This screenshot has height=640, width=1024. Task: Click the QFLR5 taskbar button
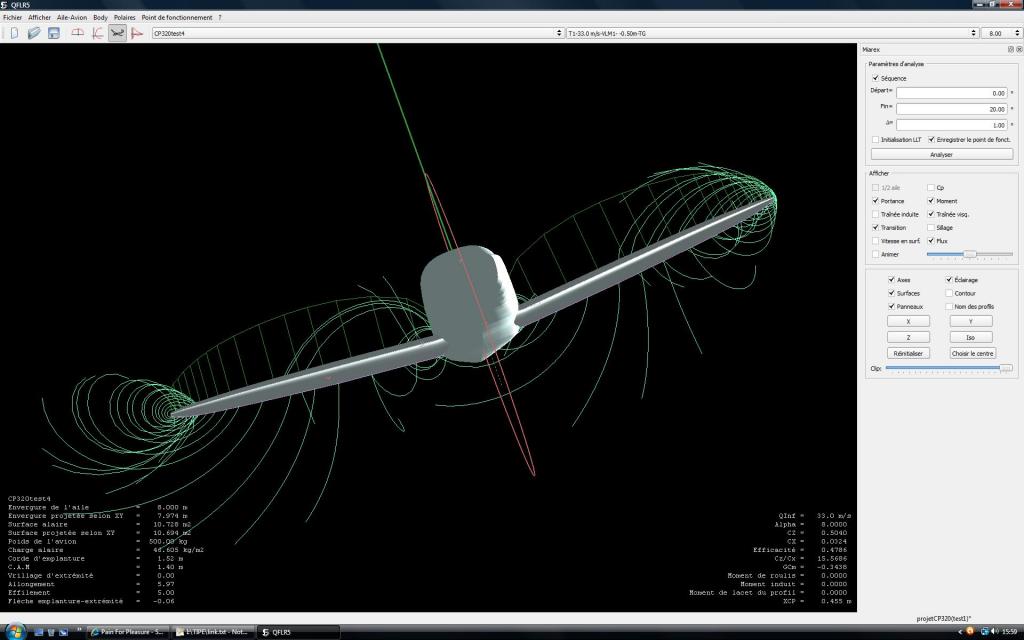298,632
